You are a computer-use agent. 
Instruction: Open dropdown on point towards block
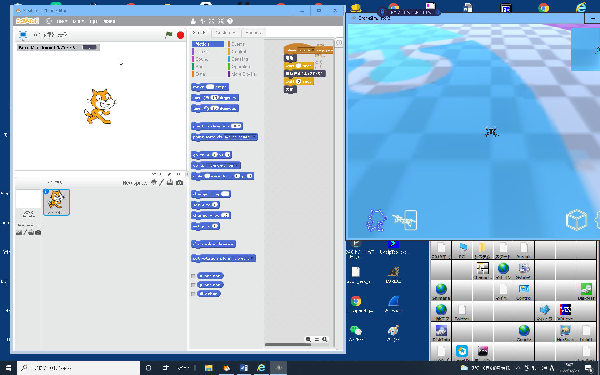[254, 137]
